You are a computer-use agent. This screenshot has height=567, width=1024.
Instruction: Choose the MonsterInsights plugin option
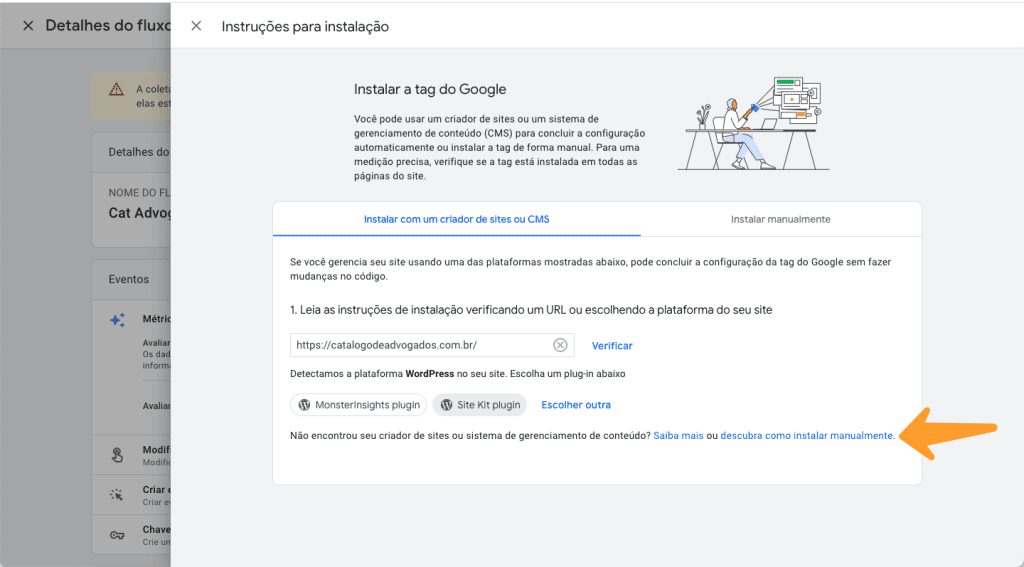(x=359, y=405)
